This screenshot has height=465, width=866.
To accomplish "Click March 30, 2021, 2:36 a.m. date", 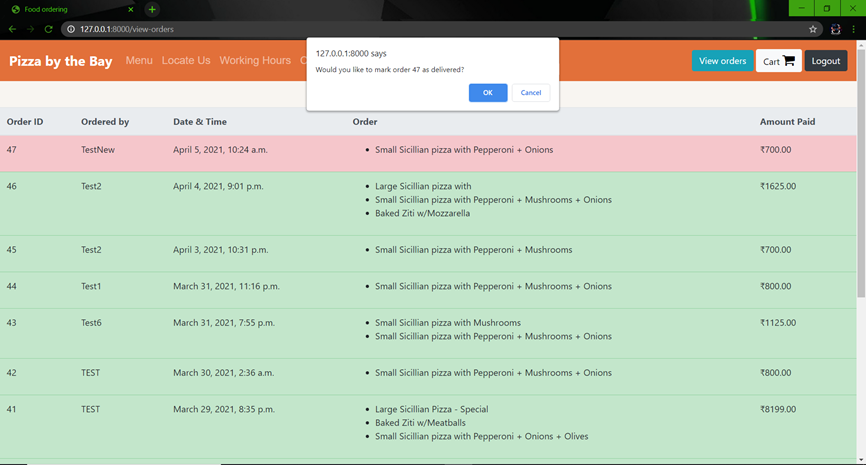I will click(x=224, y=373).
